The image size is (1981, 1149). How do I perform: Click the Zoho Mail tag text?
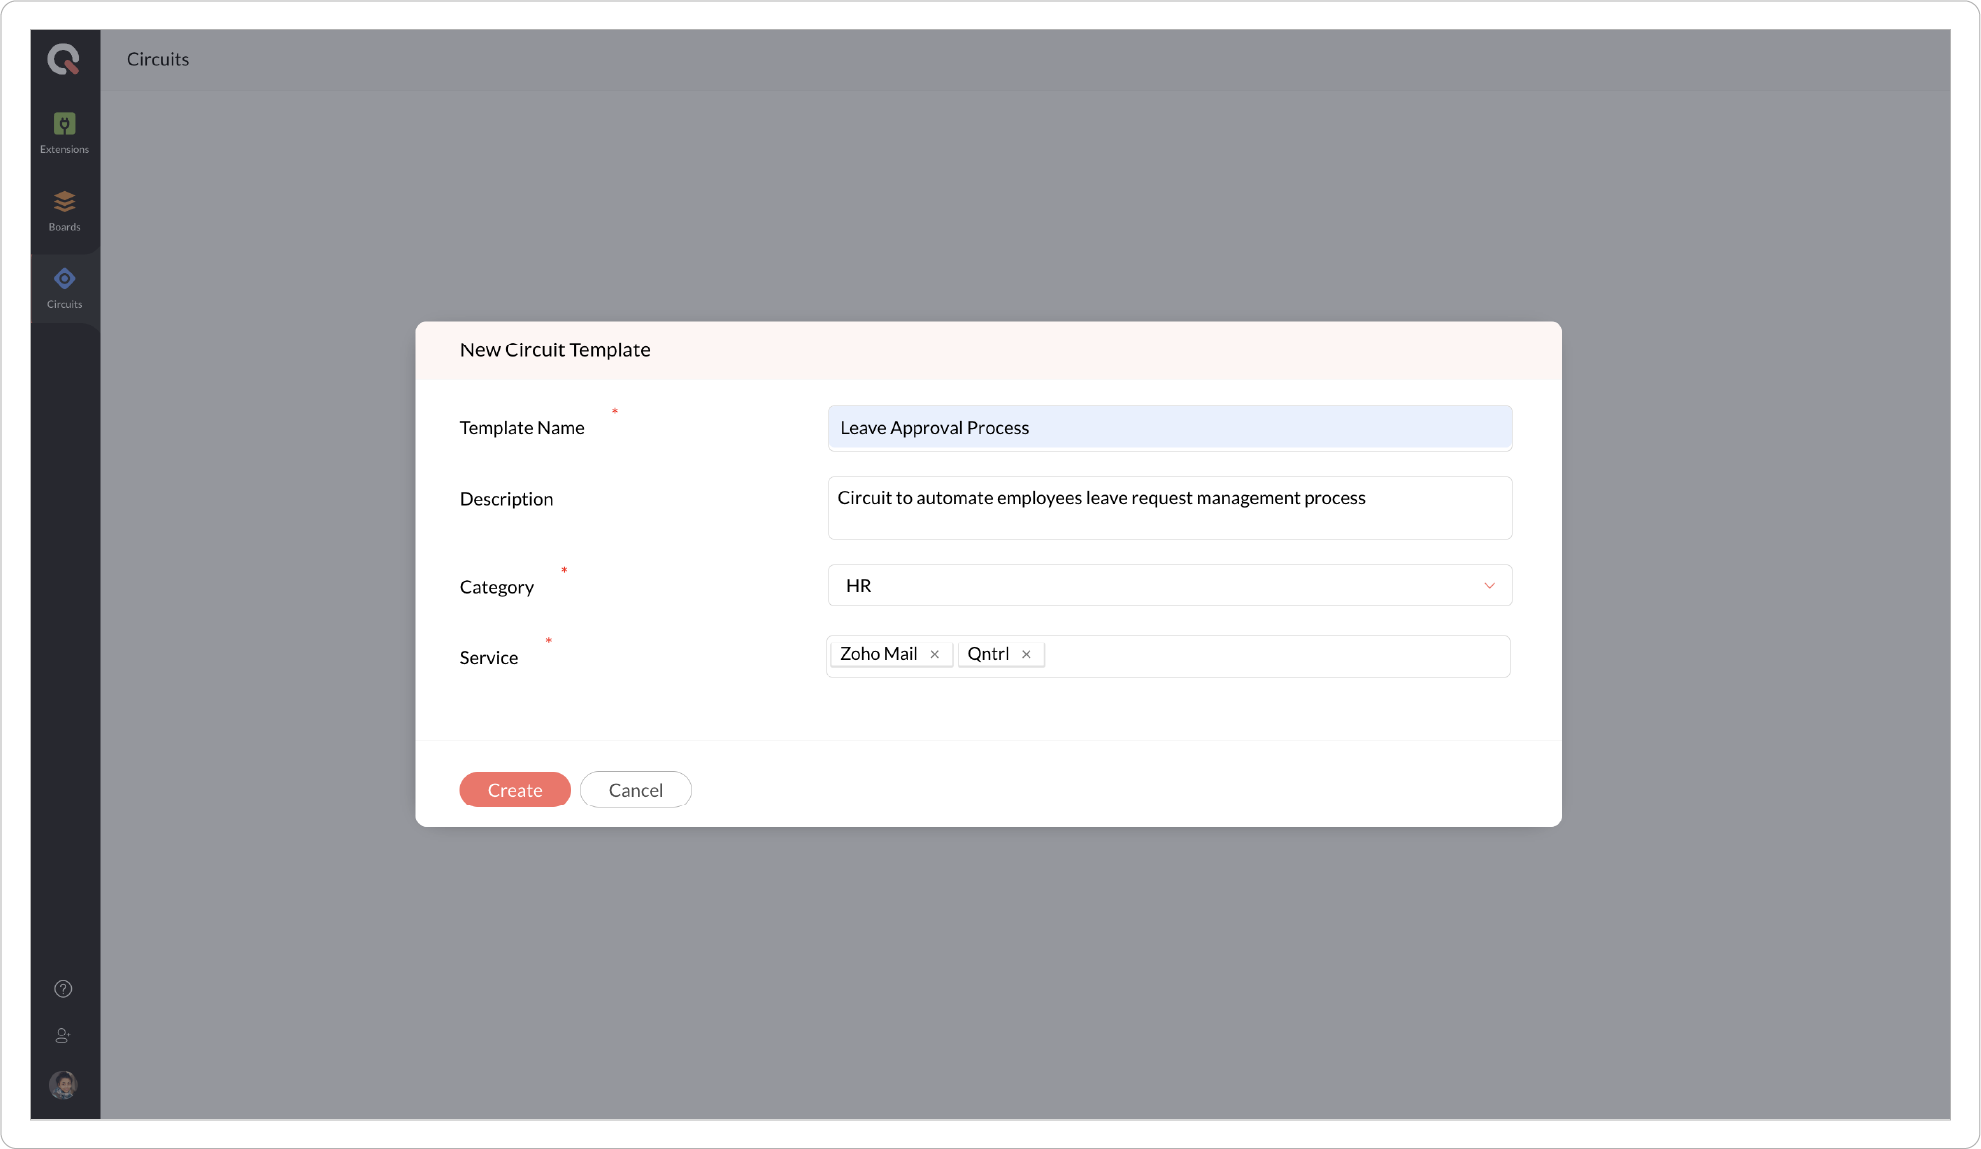click(878, 654)
